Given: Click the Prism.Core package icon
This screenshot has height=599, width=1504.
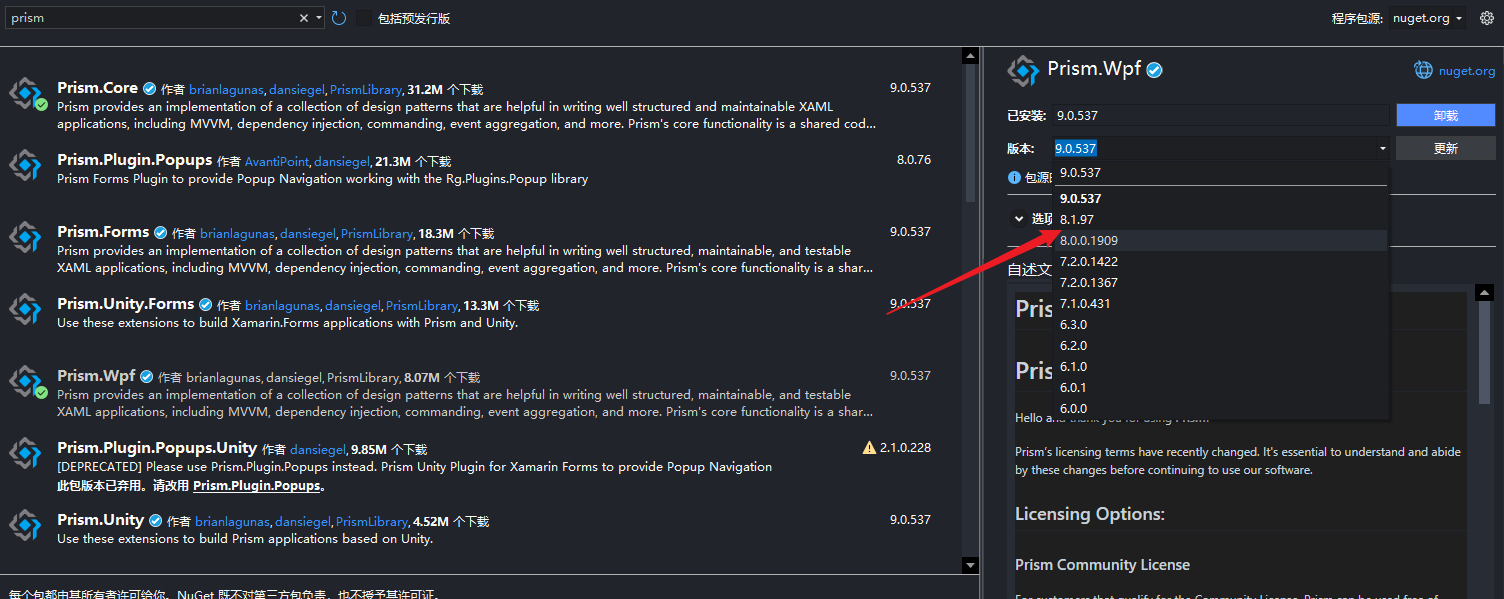Looking at the screenshot, I should (25, 94).
